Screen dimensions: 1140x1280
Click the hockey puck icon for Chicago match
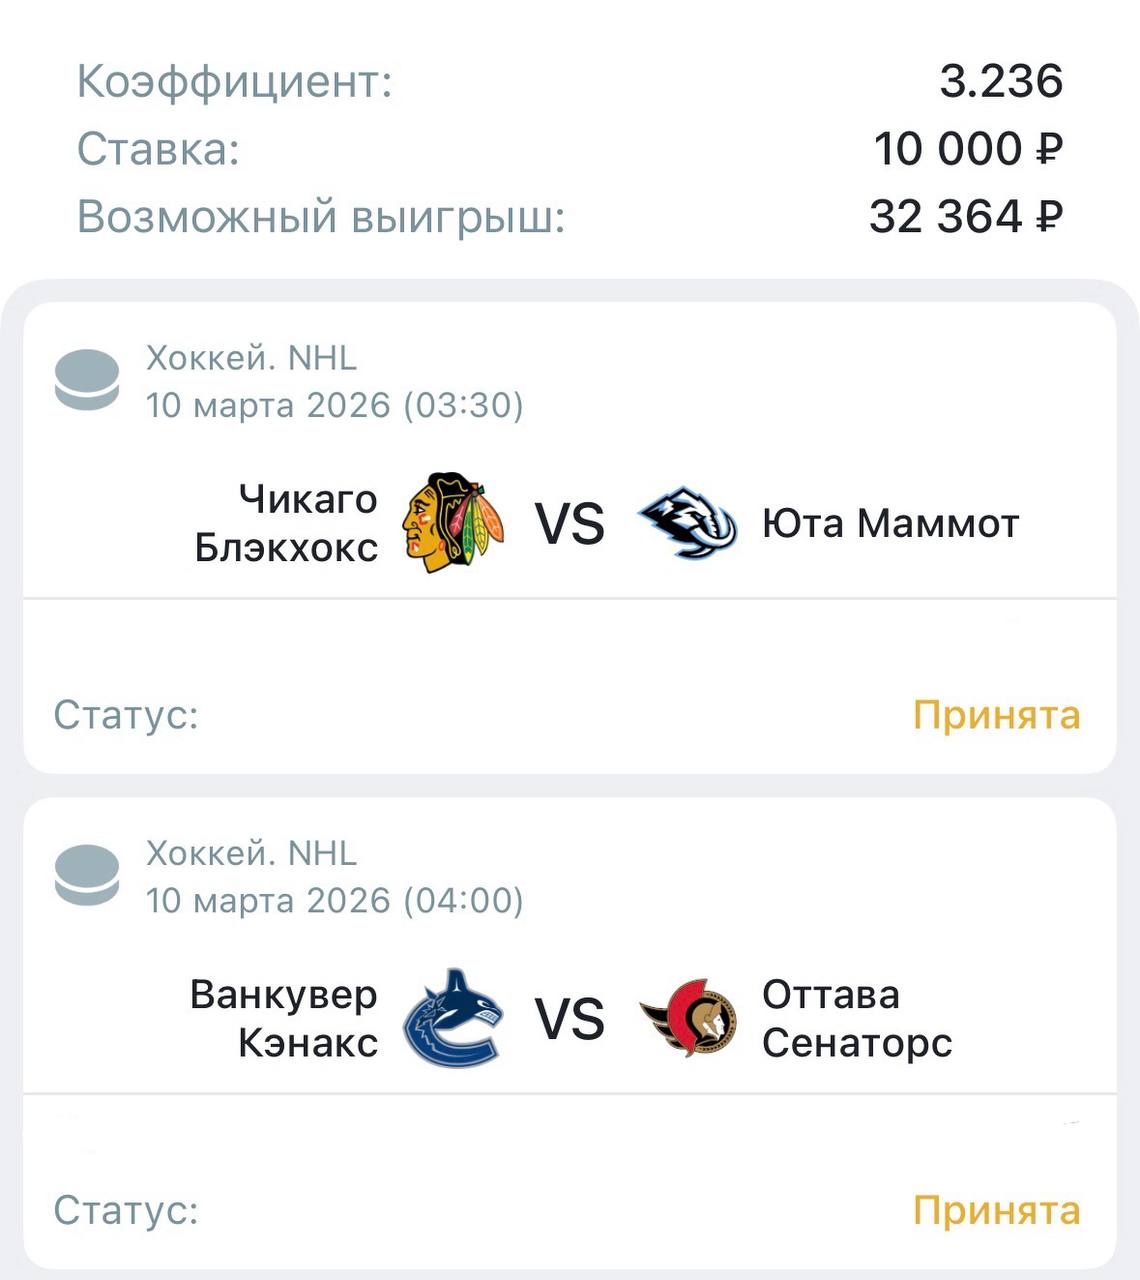click(87, 380)
